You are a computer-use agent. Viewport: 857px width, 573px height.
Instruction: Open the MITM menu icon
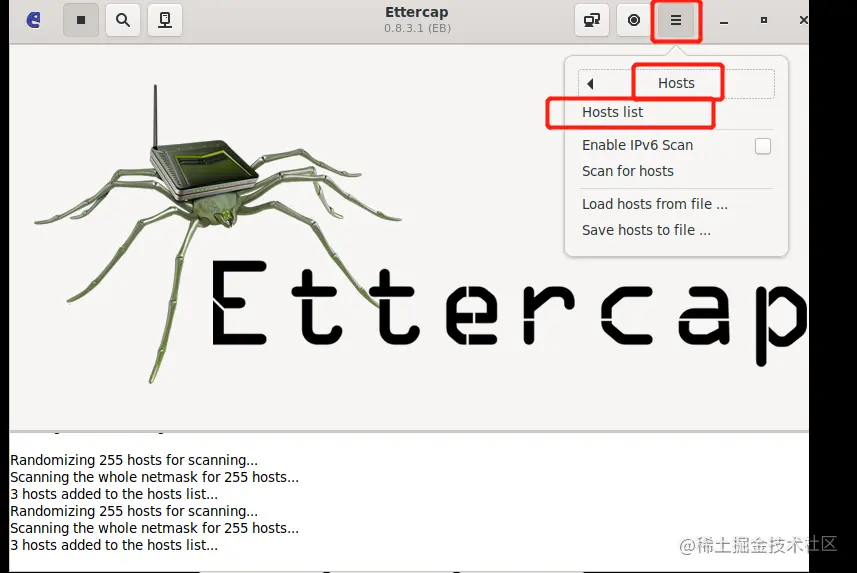pos(592,20)
